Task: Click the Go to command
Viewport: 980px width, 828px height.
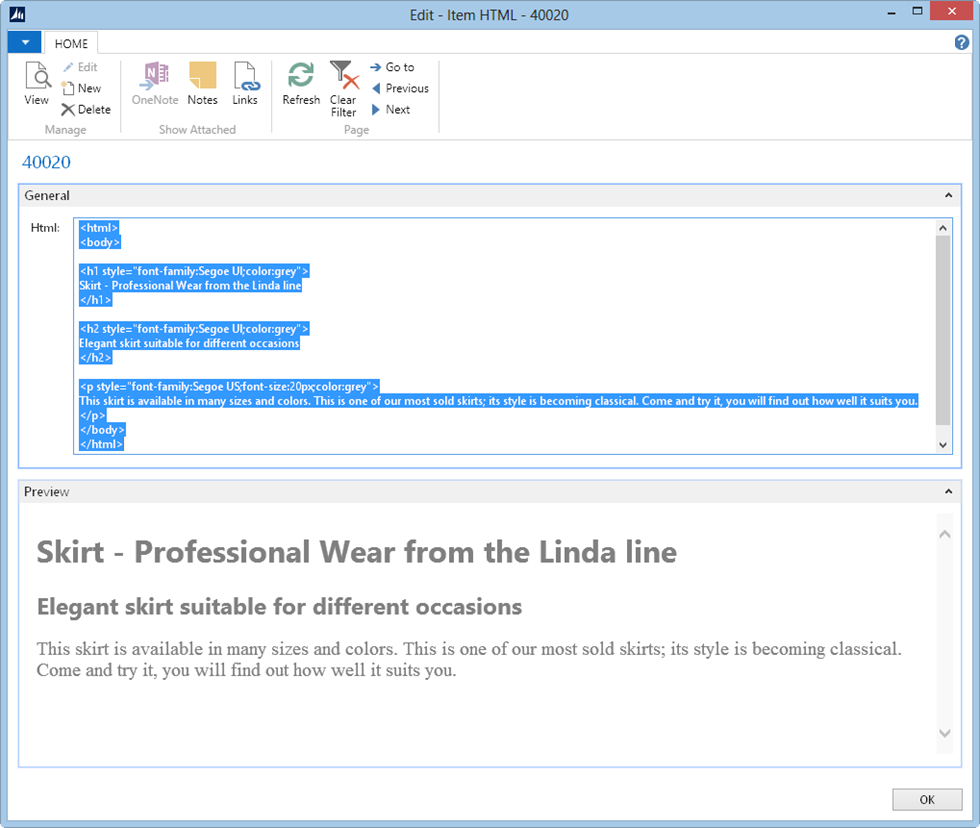Action: click(x=392, y=67)
